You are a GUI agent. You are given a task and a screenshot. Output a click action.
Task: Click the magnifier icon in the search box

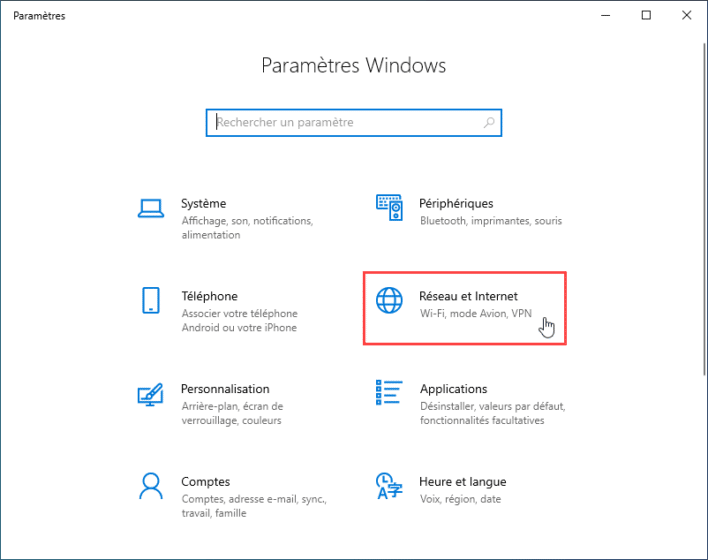pyautogui.click(x=489, y=123)
